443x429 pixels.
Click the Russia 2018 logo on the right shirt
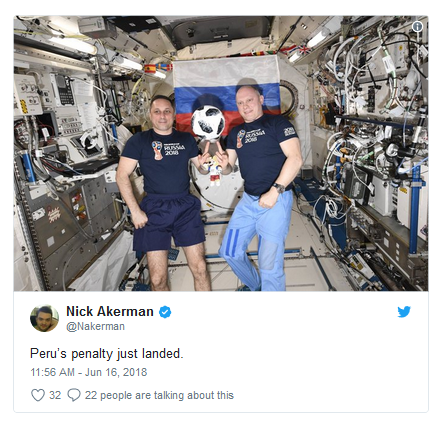[251, 137]
